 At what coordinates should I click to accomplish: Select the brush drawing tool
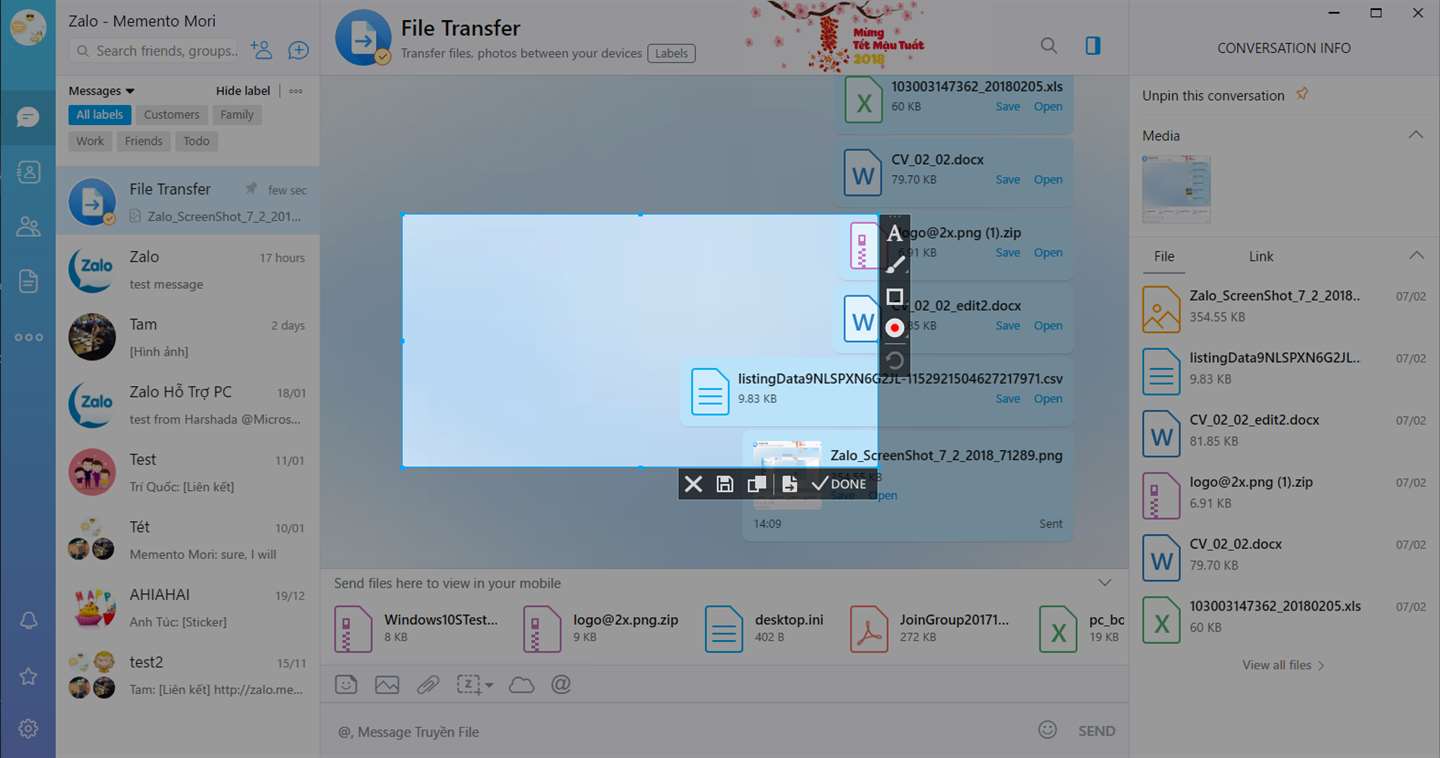[x=895, y=264]
